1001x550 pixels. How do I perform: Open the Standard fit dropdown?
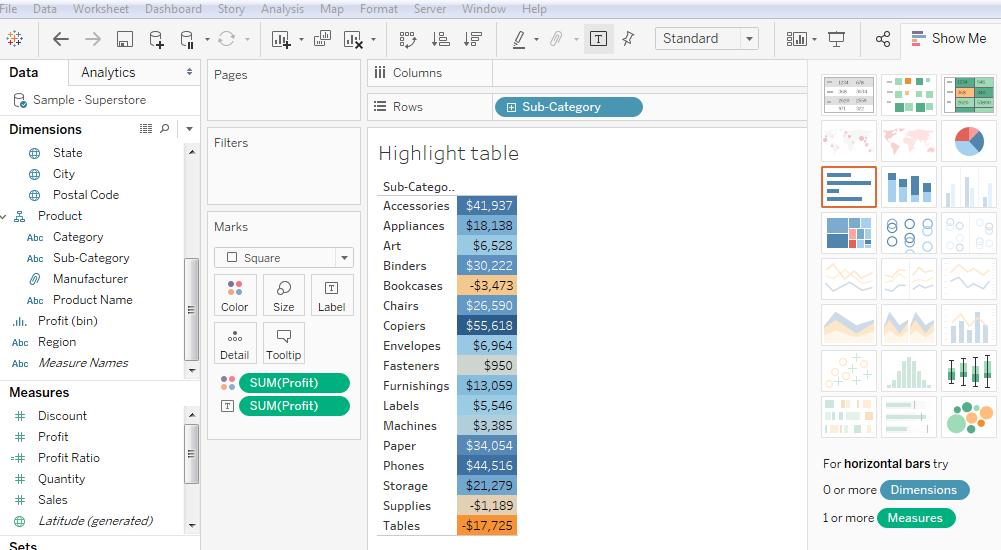[x=748, y=39]
